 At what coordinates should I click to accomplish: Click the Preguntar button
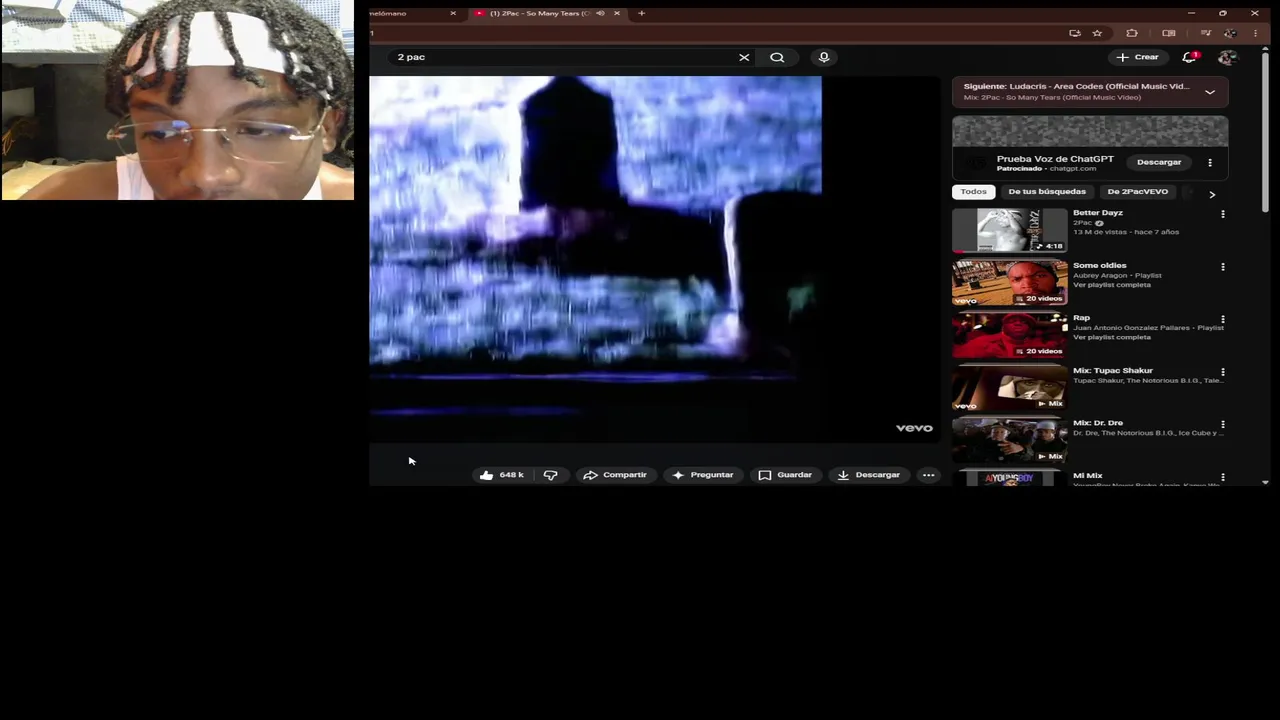click(x=703, y=475)
